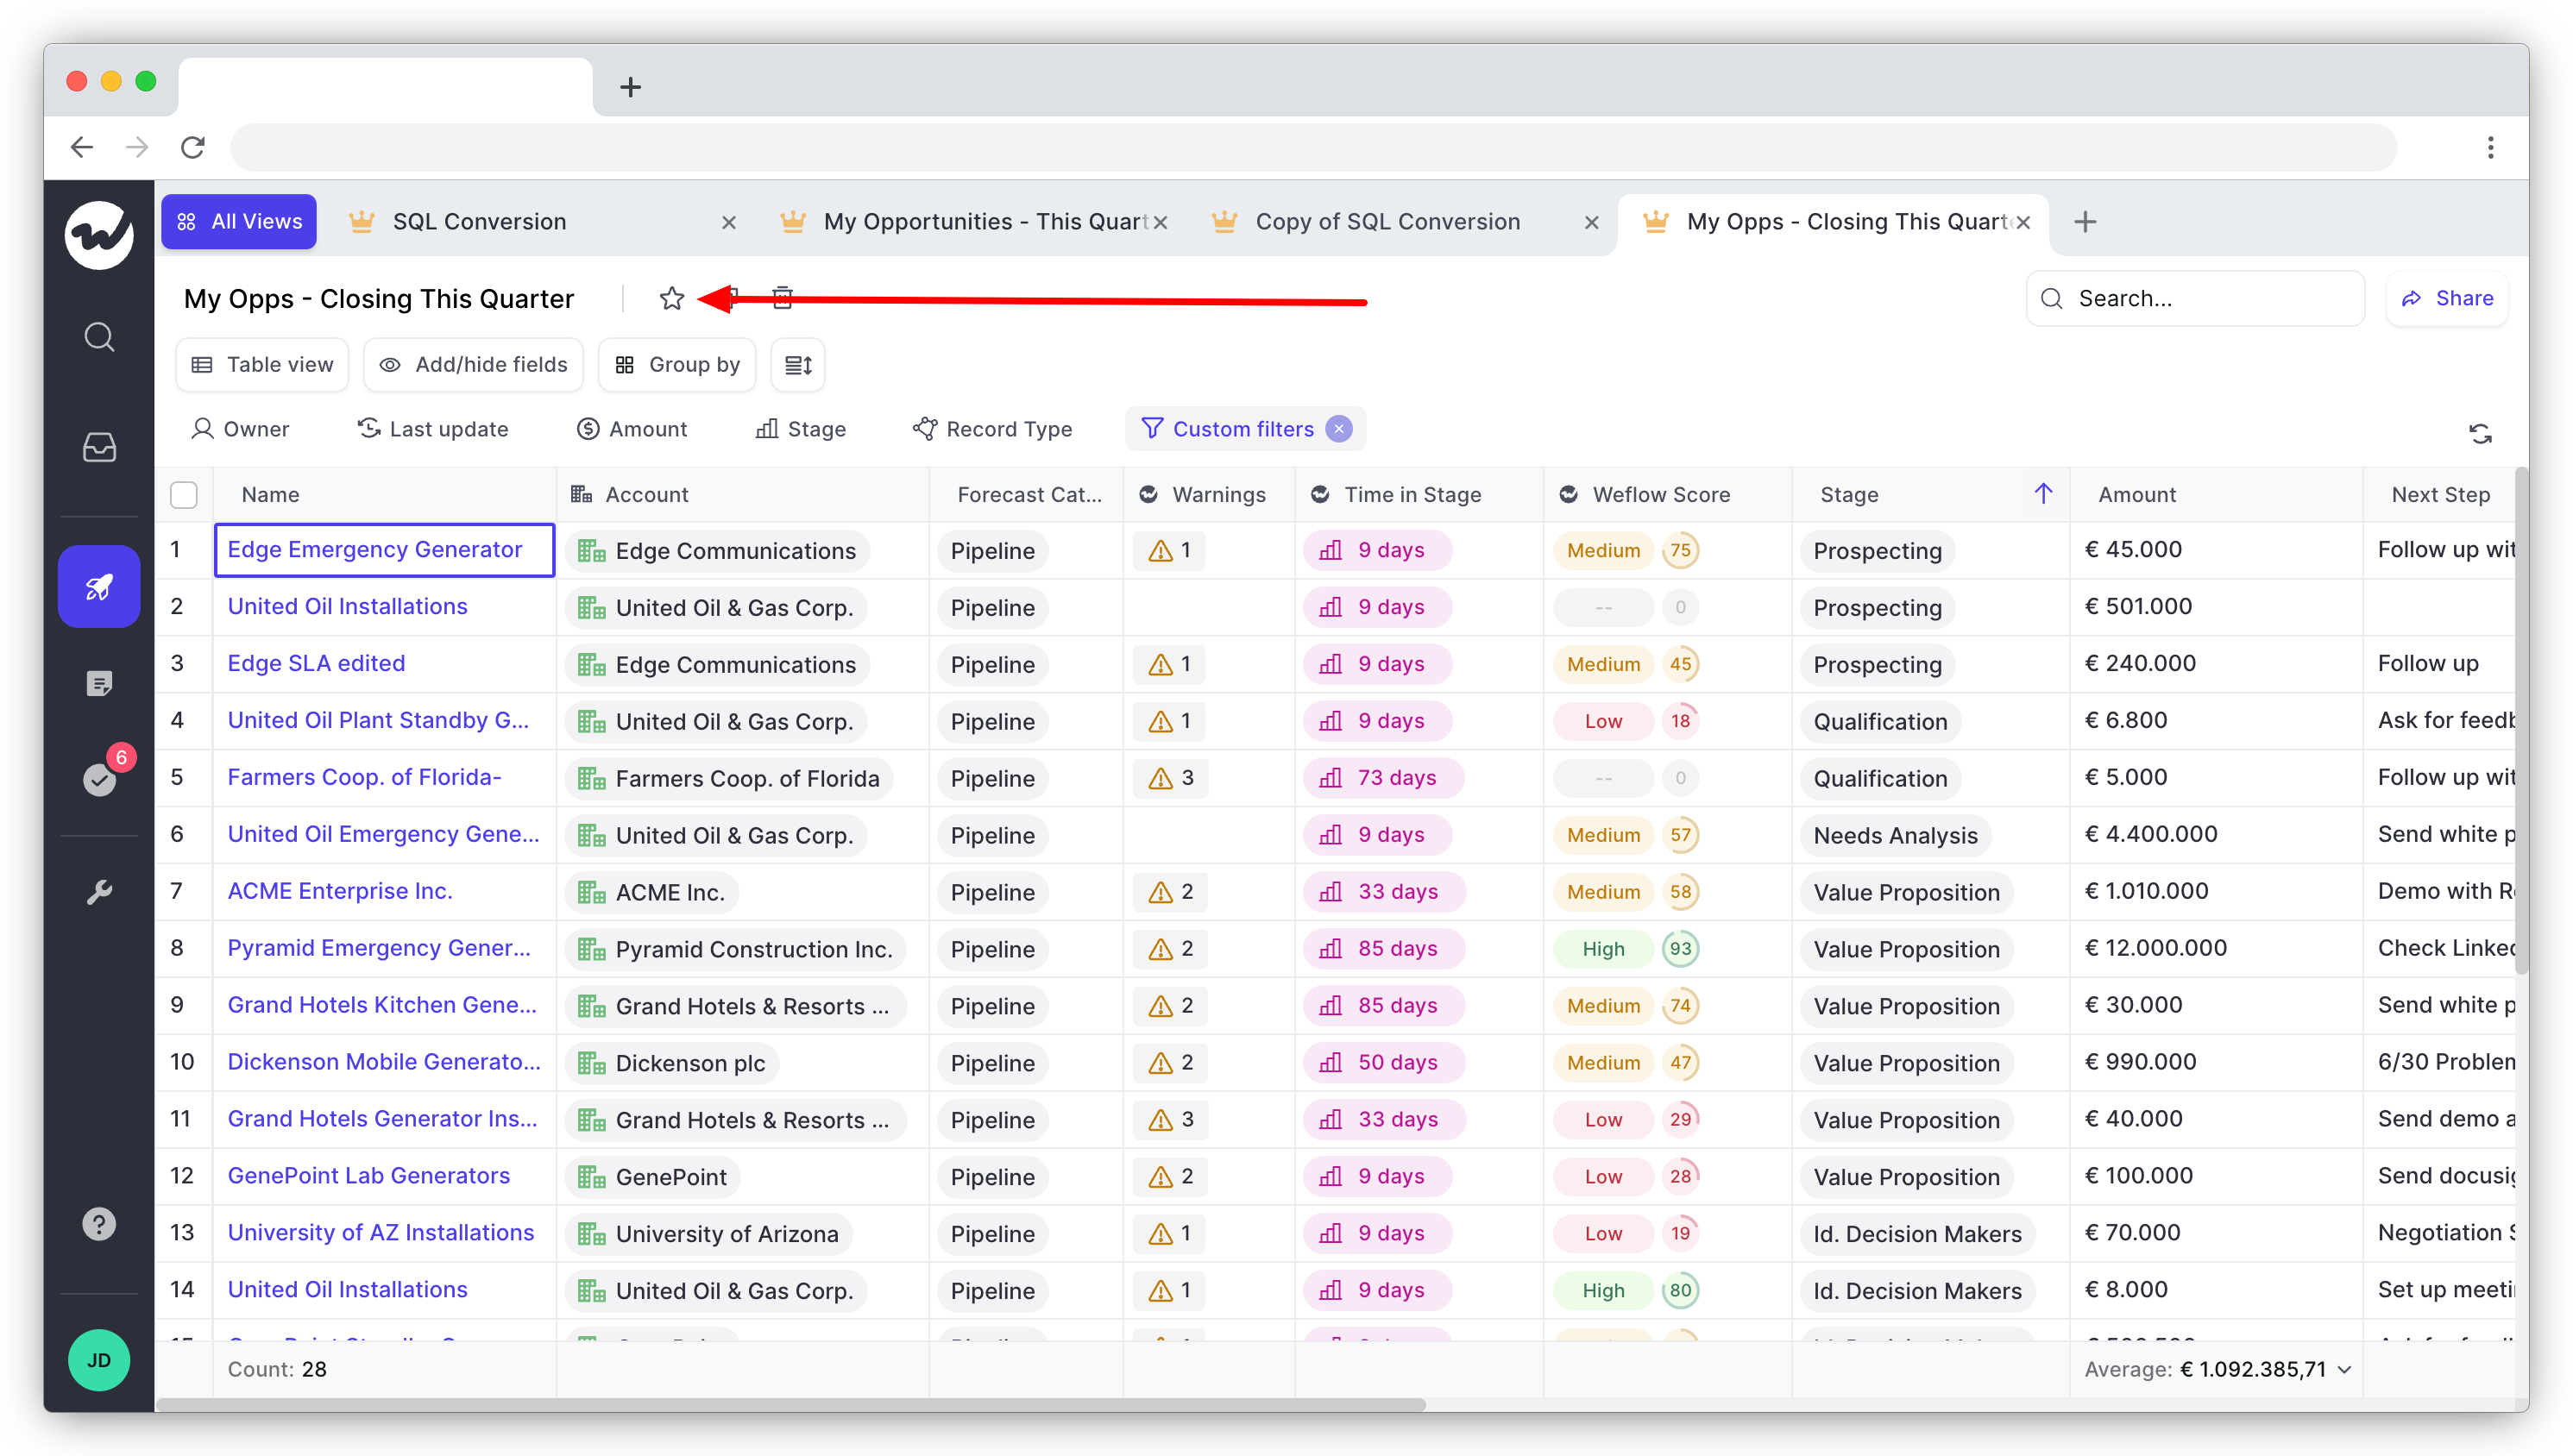Switch to Copy of SQL Conversion tab
The width and height of the screenshot is (2573, 1456).
click(x=1387, y=222)
